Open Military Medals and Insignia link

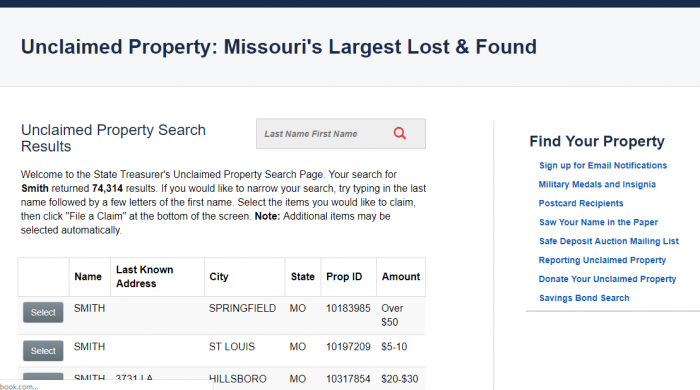597,184
